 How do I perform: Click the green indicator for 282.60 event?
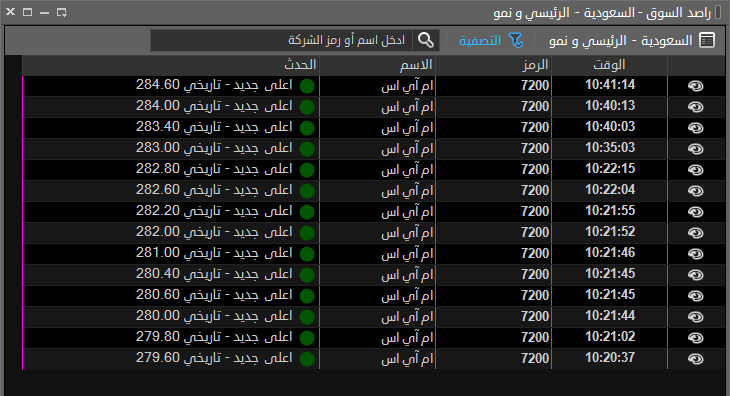pos(307,191)
